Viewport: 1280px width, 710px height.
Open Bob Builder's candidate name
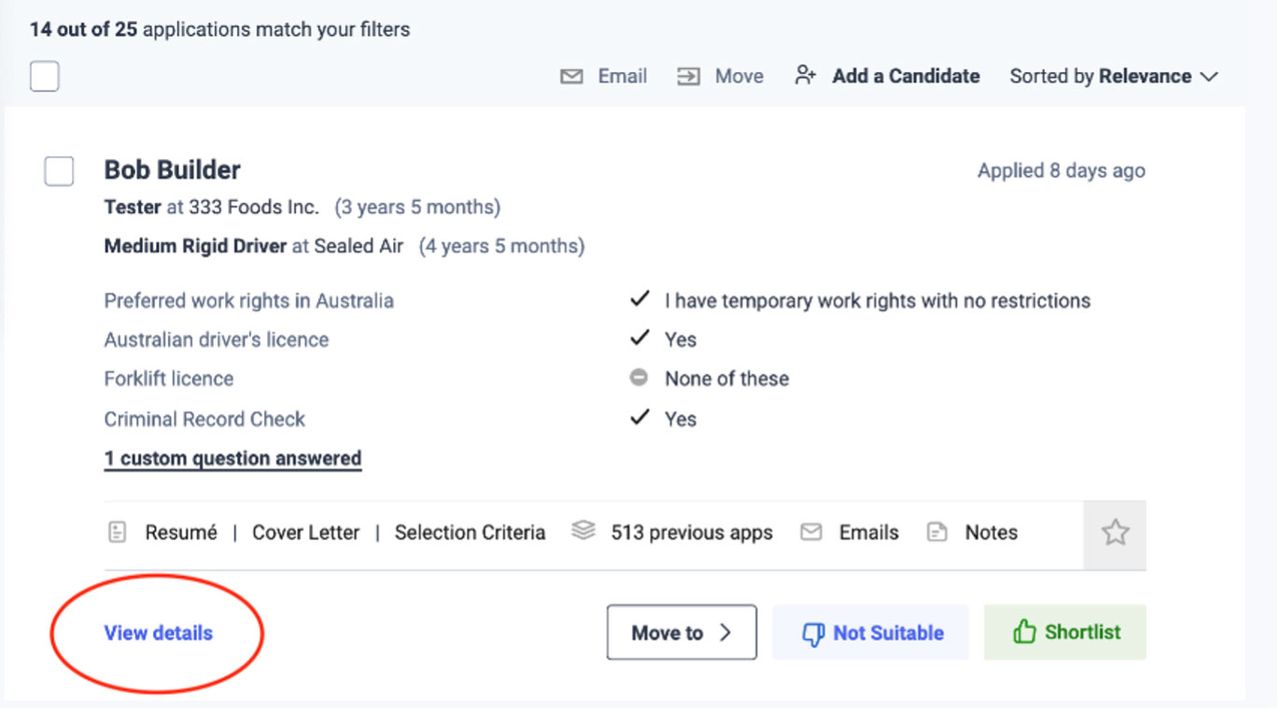tap(172, 170)
